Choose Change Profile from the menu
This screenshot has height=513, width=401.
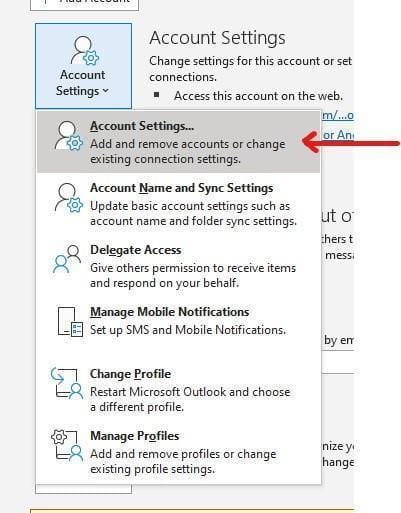tap(178, 390)
